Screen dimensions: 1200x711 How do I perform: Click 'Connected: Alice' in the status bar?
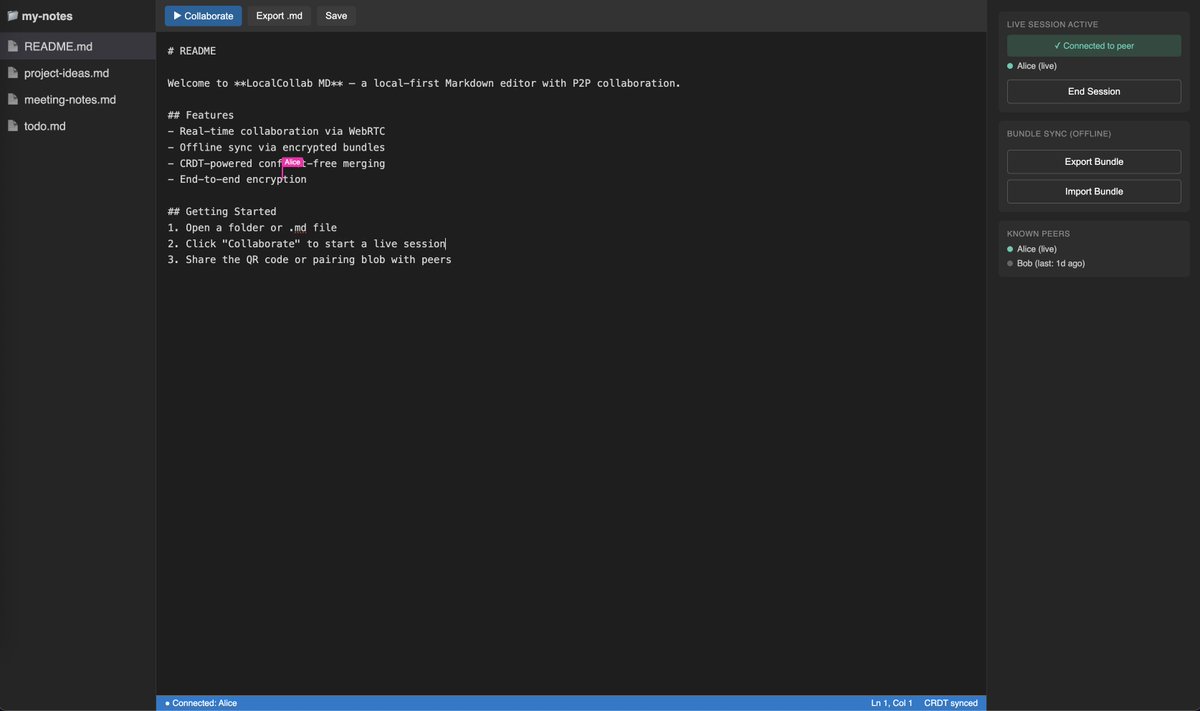point(201,703)
